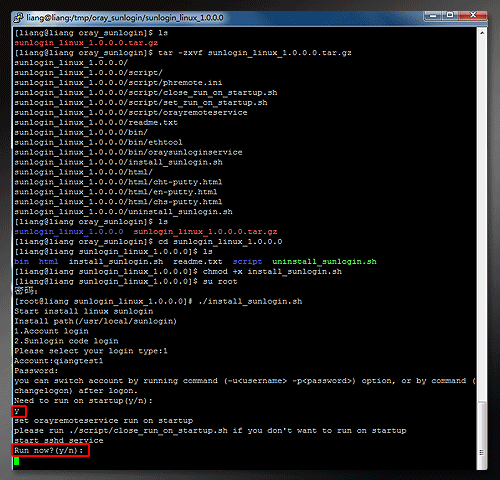Click the 2.Sunlogin code login option line
The image size is (500, 480).
tap(66, 341)
